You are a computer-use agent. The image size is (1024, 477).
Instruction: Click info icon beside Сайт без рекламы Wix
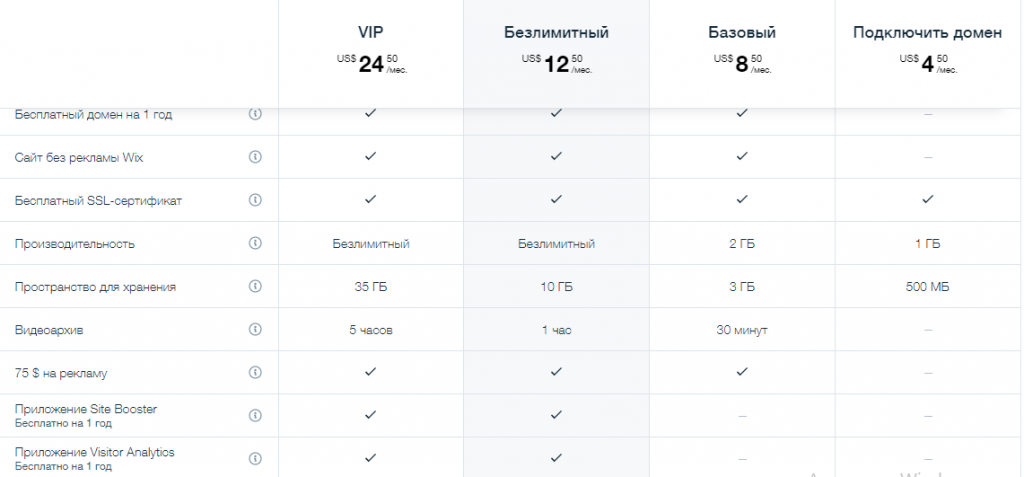pos(255,157)
